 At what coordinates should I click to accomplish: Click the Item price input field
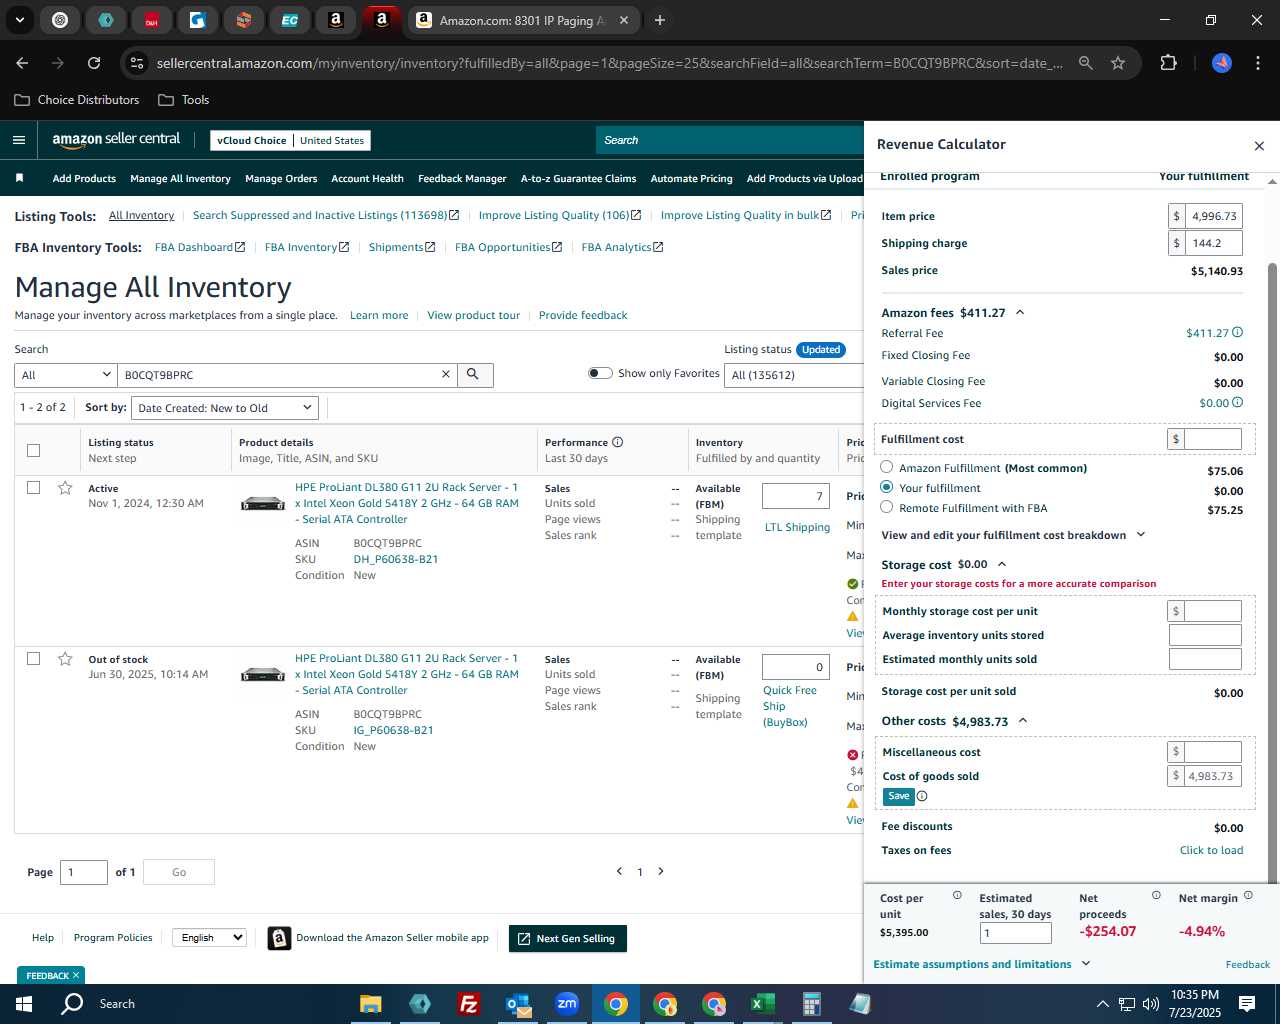(x=1213, y=216)
